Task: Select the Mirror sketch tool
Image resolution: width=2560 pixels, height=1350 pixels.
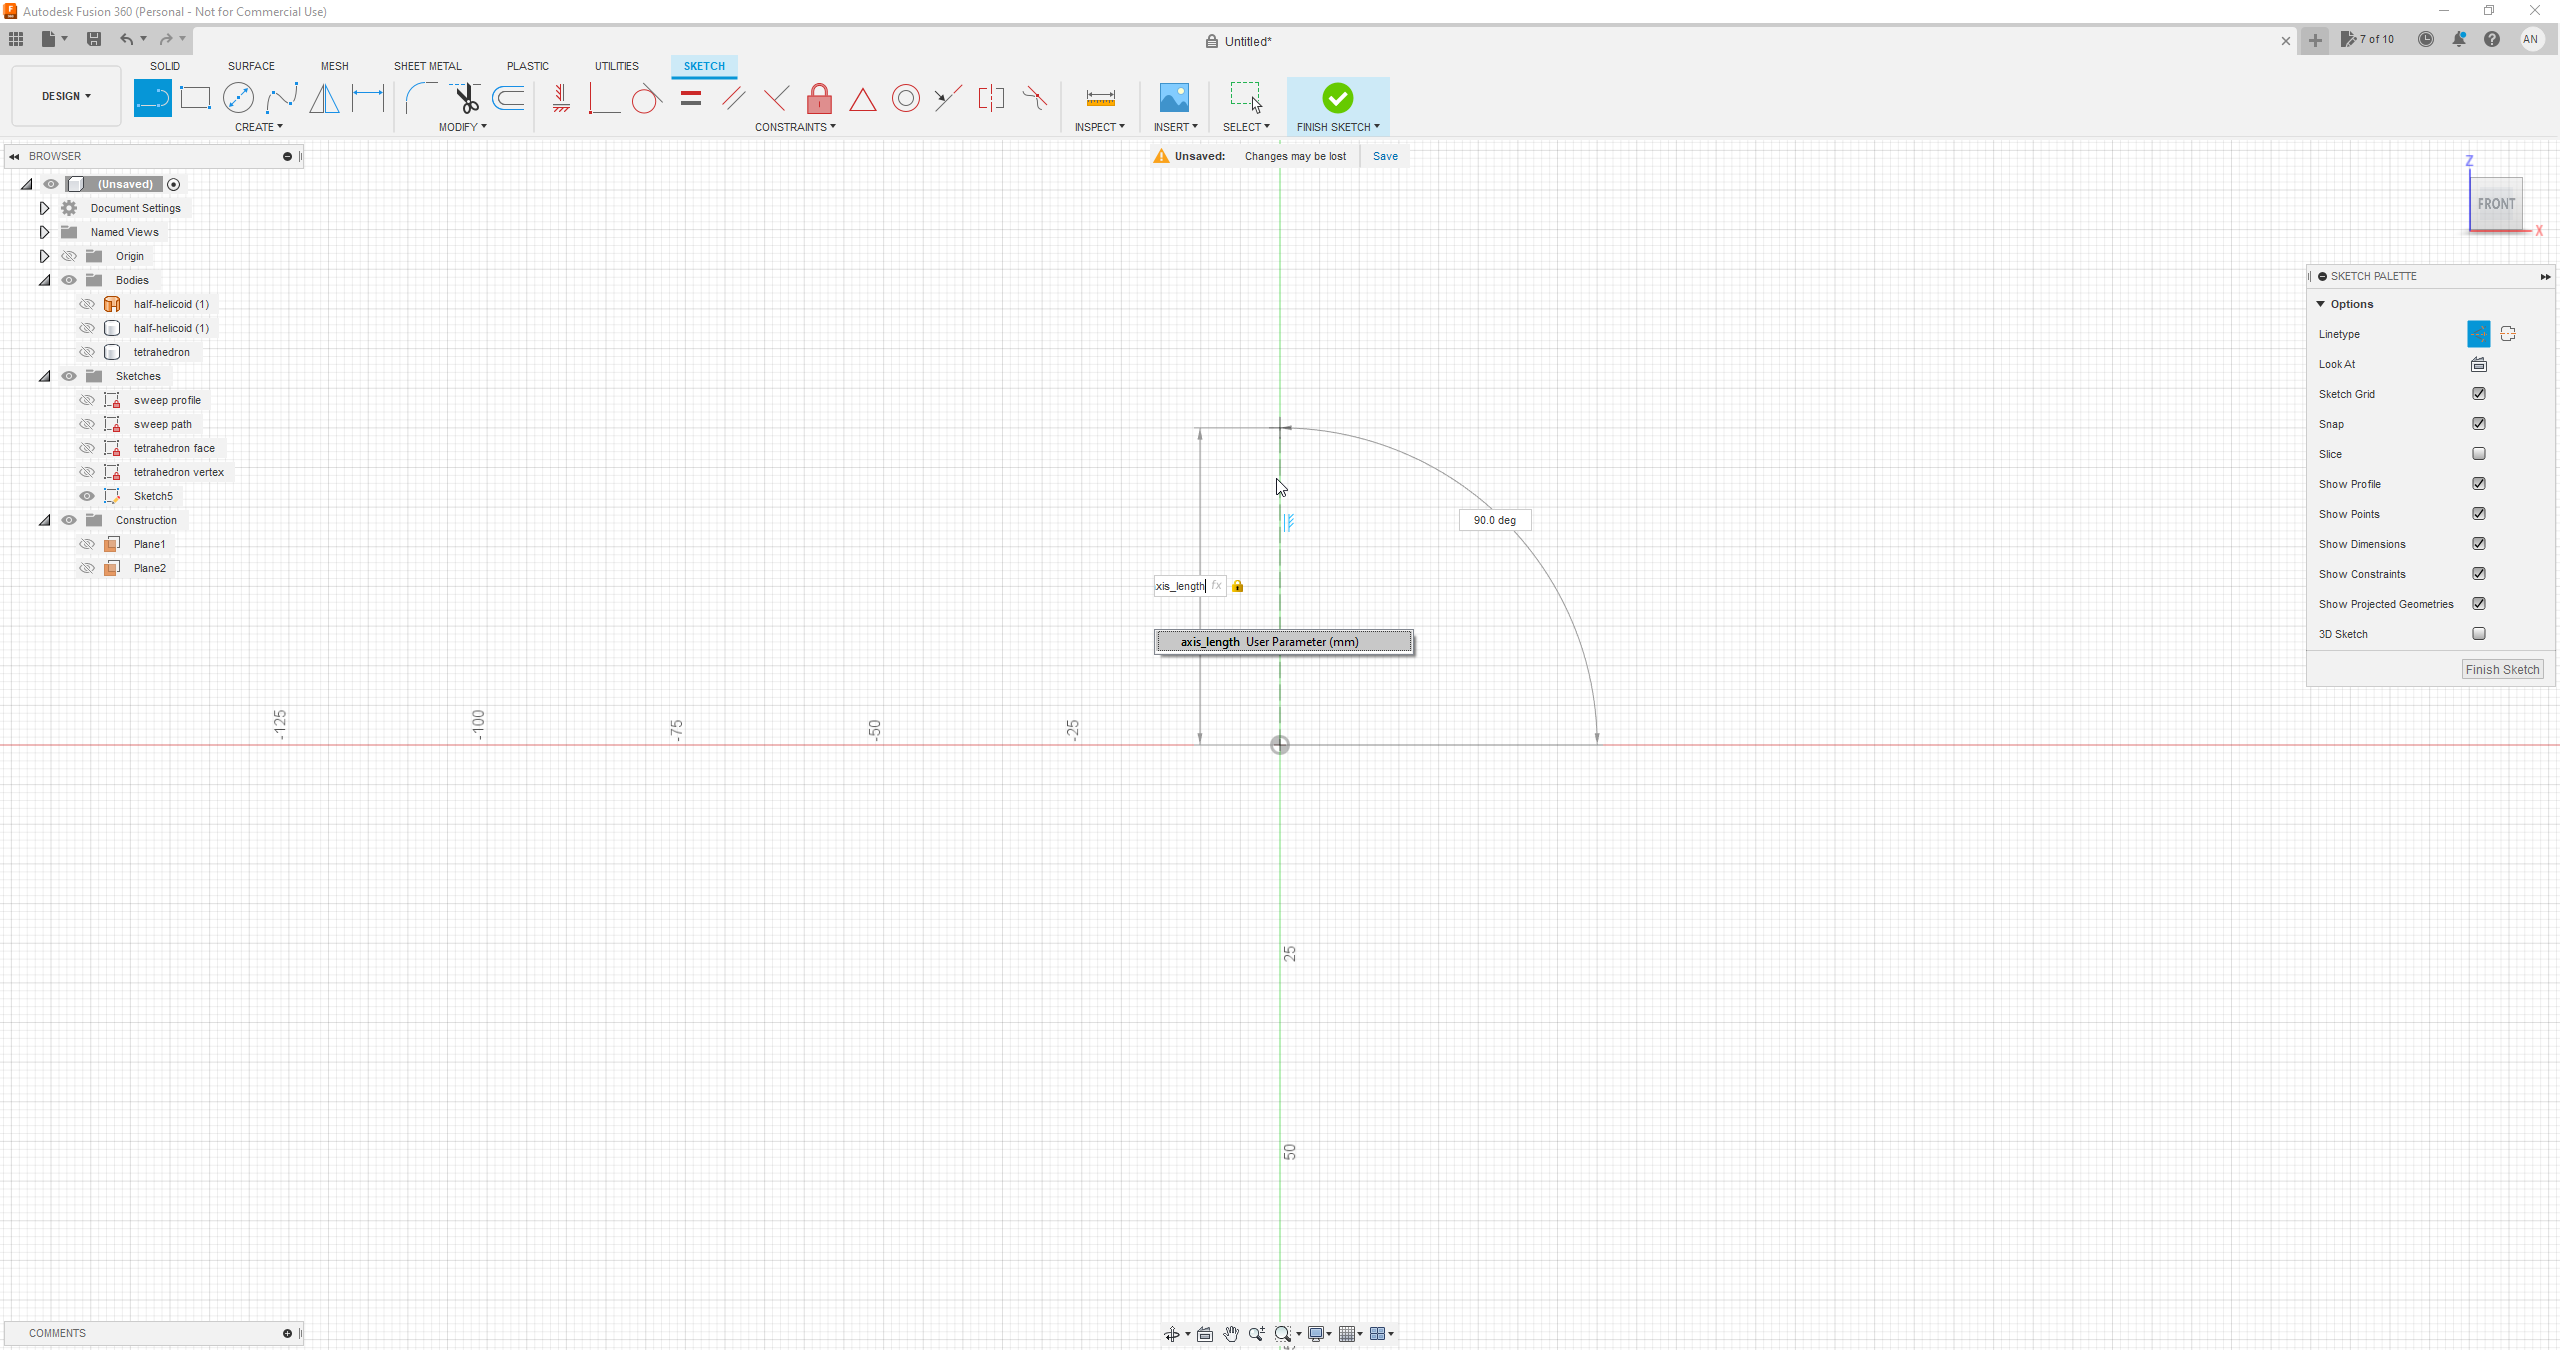Action: point(324,98)
